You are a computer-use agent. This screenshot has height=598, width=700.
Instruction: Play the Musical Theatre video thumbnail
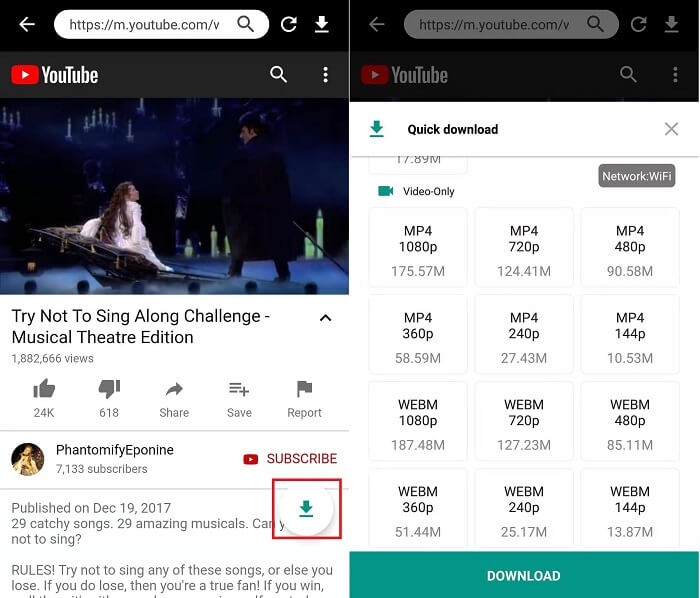(174, 196)
